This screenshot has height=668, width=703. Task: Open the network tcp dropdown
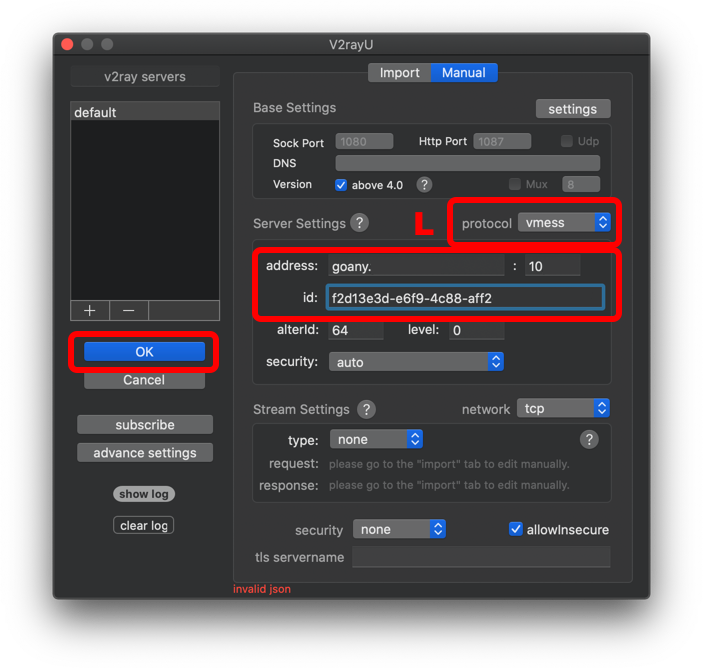pyautogui.click(x=563, y=408)
